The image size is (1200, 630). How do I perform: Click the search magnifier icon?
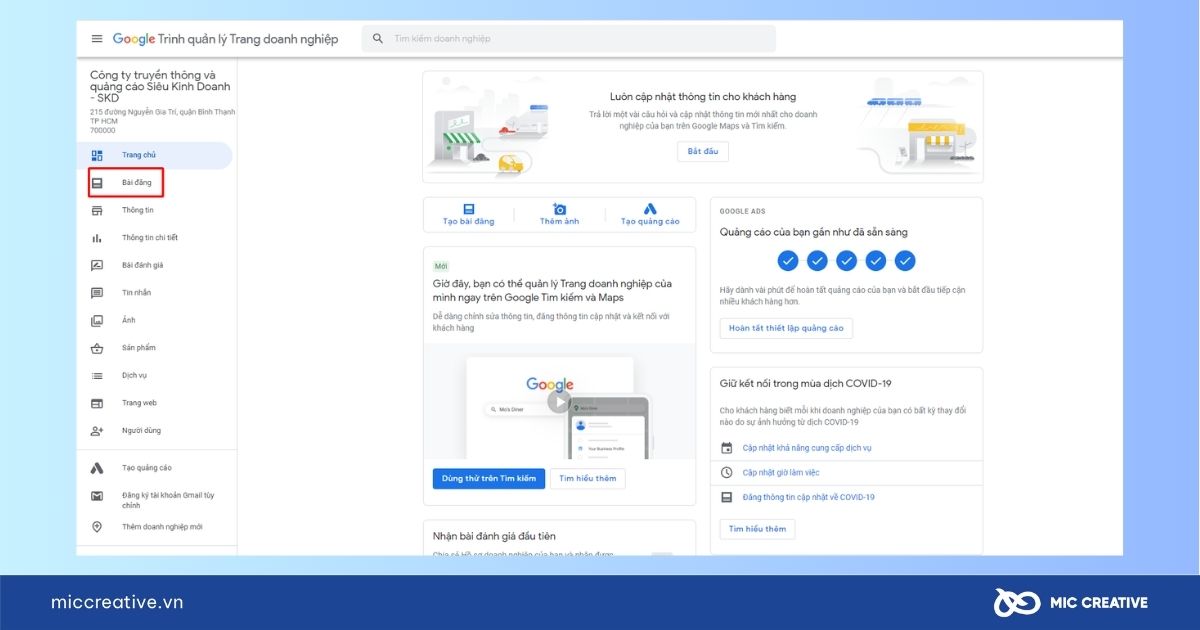(x=378, y=39)
